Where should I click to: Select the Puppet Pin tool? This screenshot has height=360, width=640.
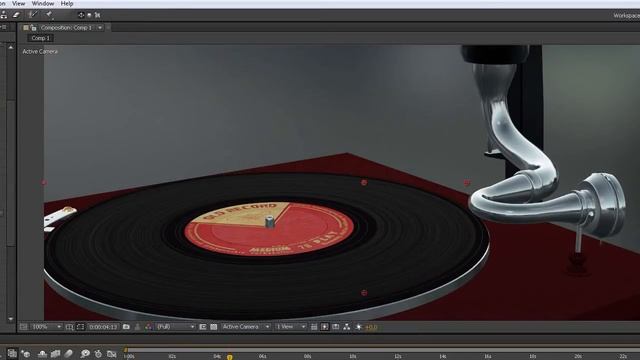49,15
